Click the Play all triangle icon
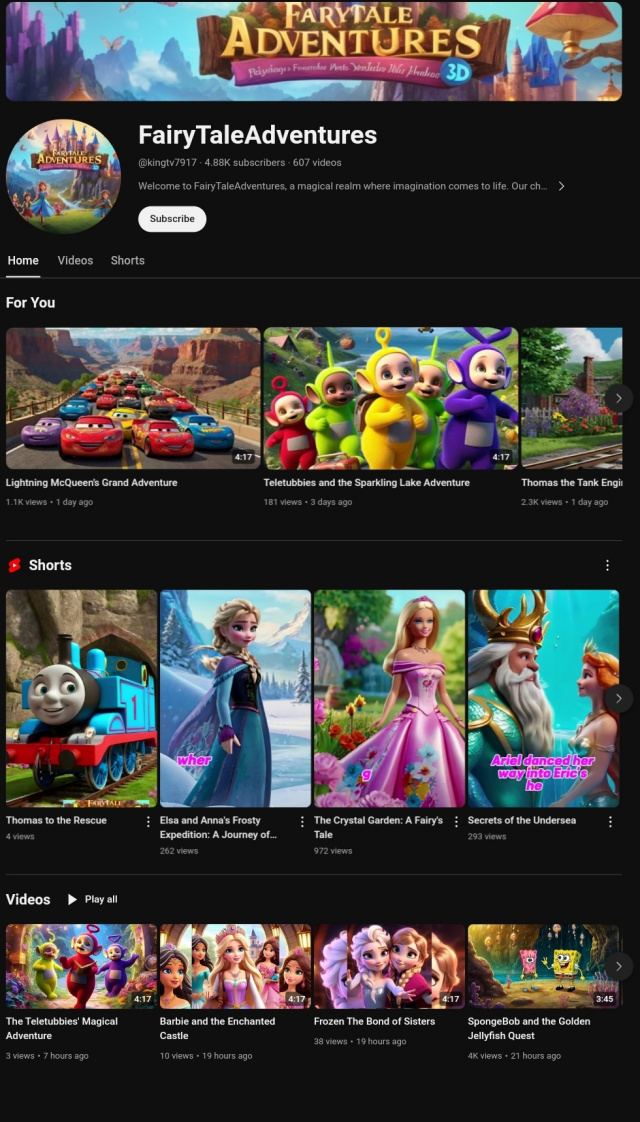This screenshot has height=1122, width=640. pos(72,899)
